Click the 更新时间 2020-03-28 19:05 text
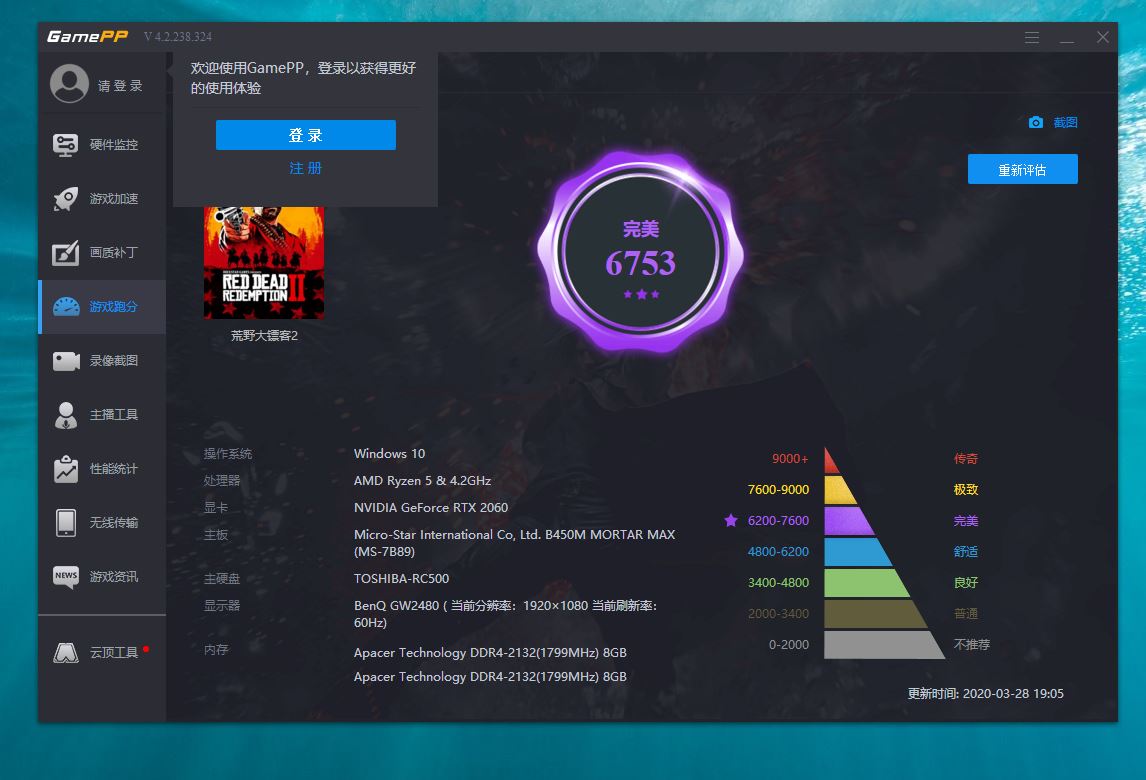This screenshot has width=1146, height=780. pos(985,694)
